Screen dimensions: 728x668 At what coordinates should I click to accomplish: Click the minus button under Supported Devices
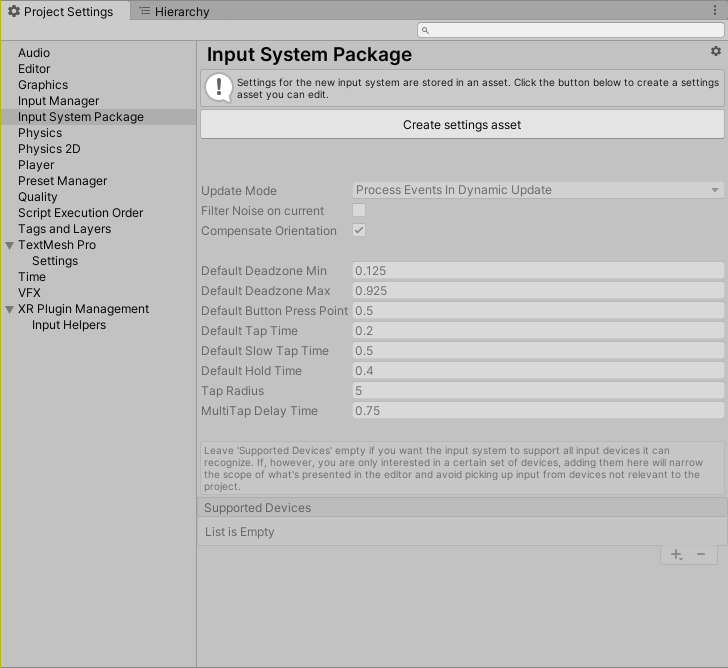point(701,554)
